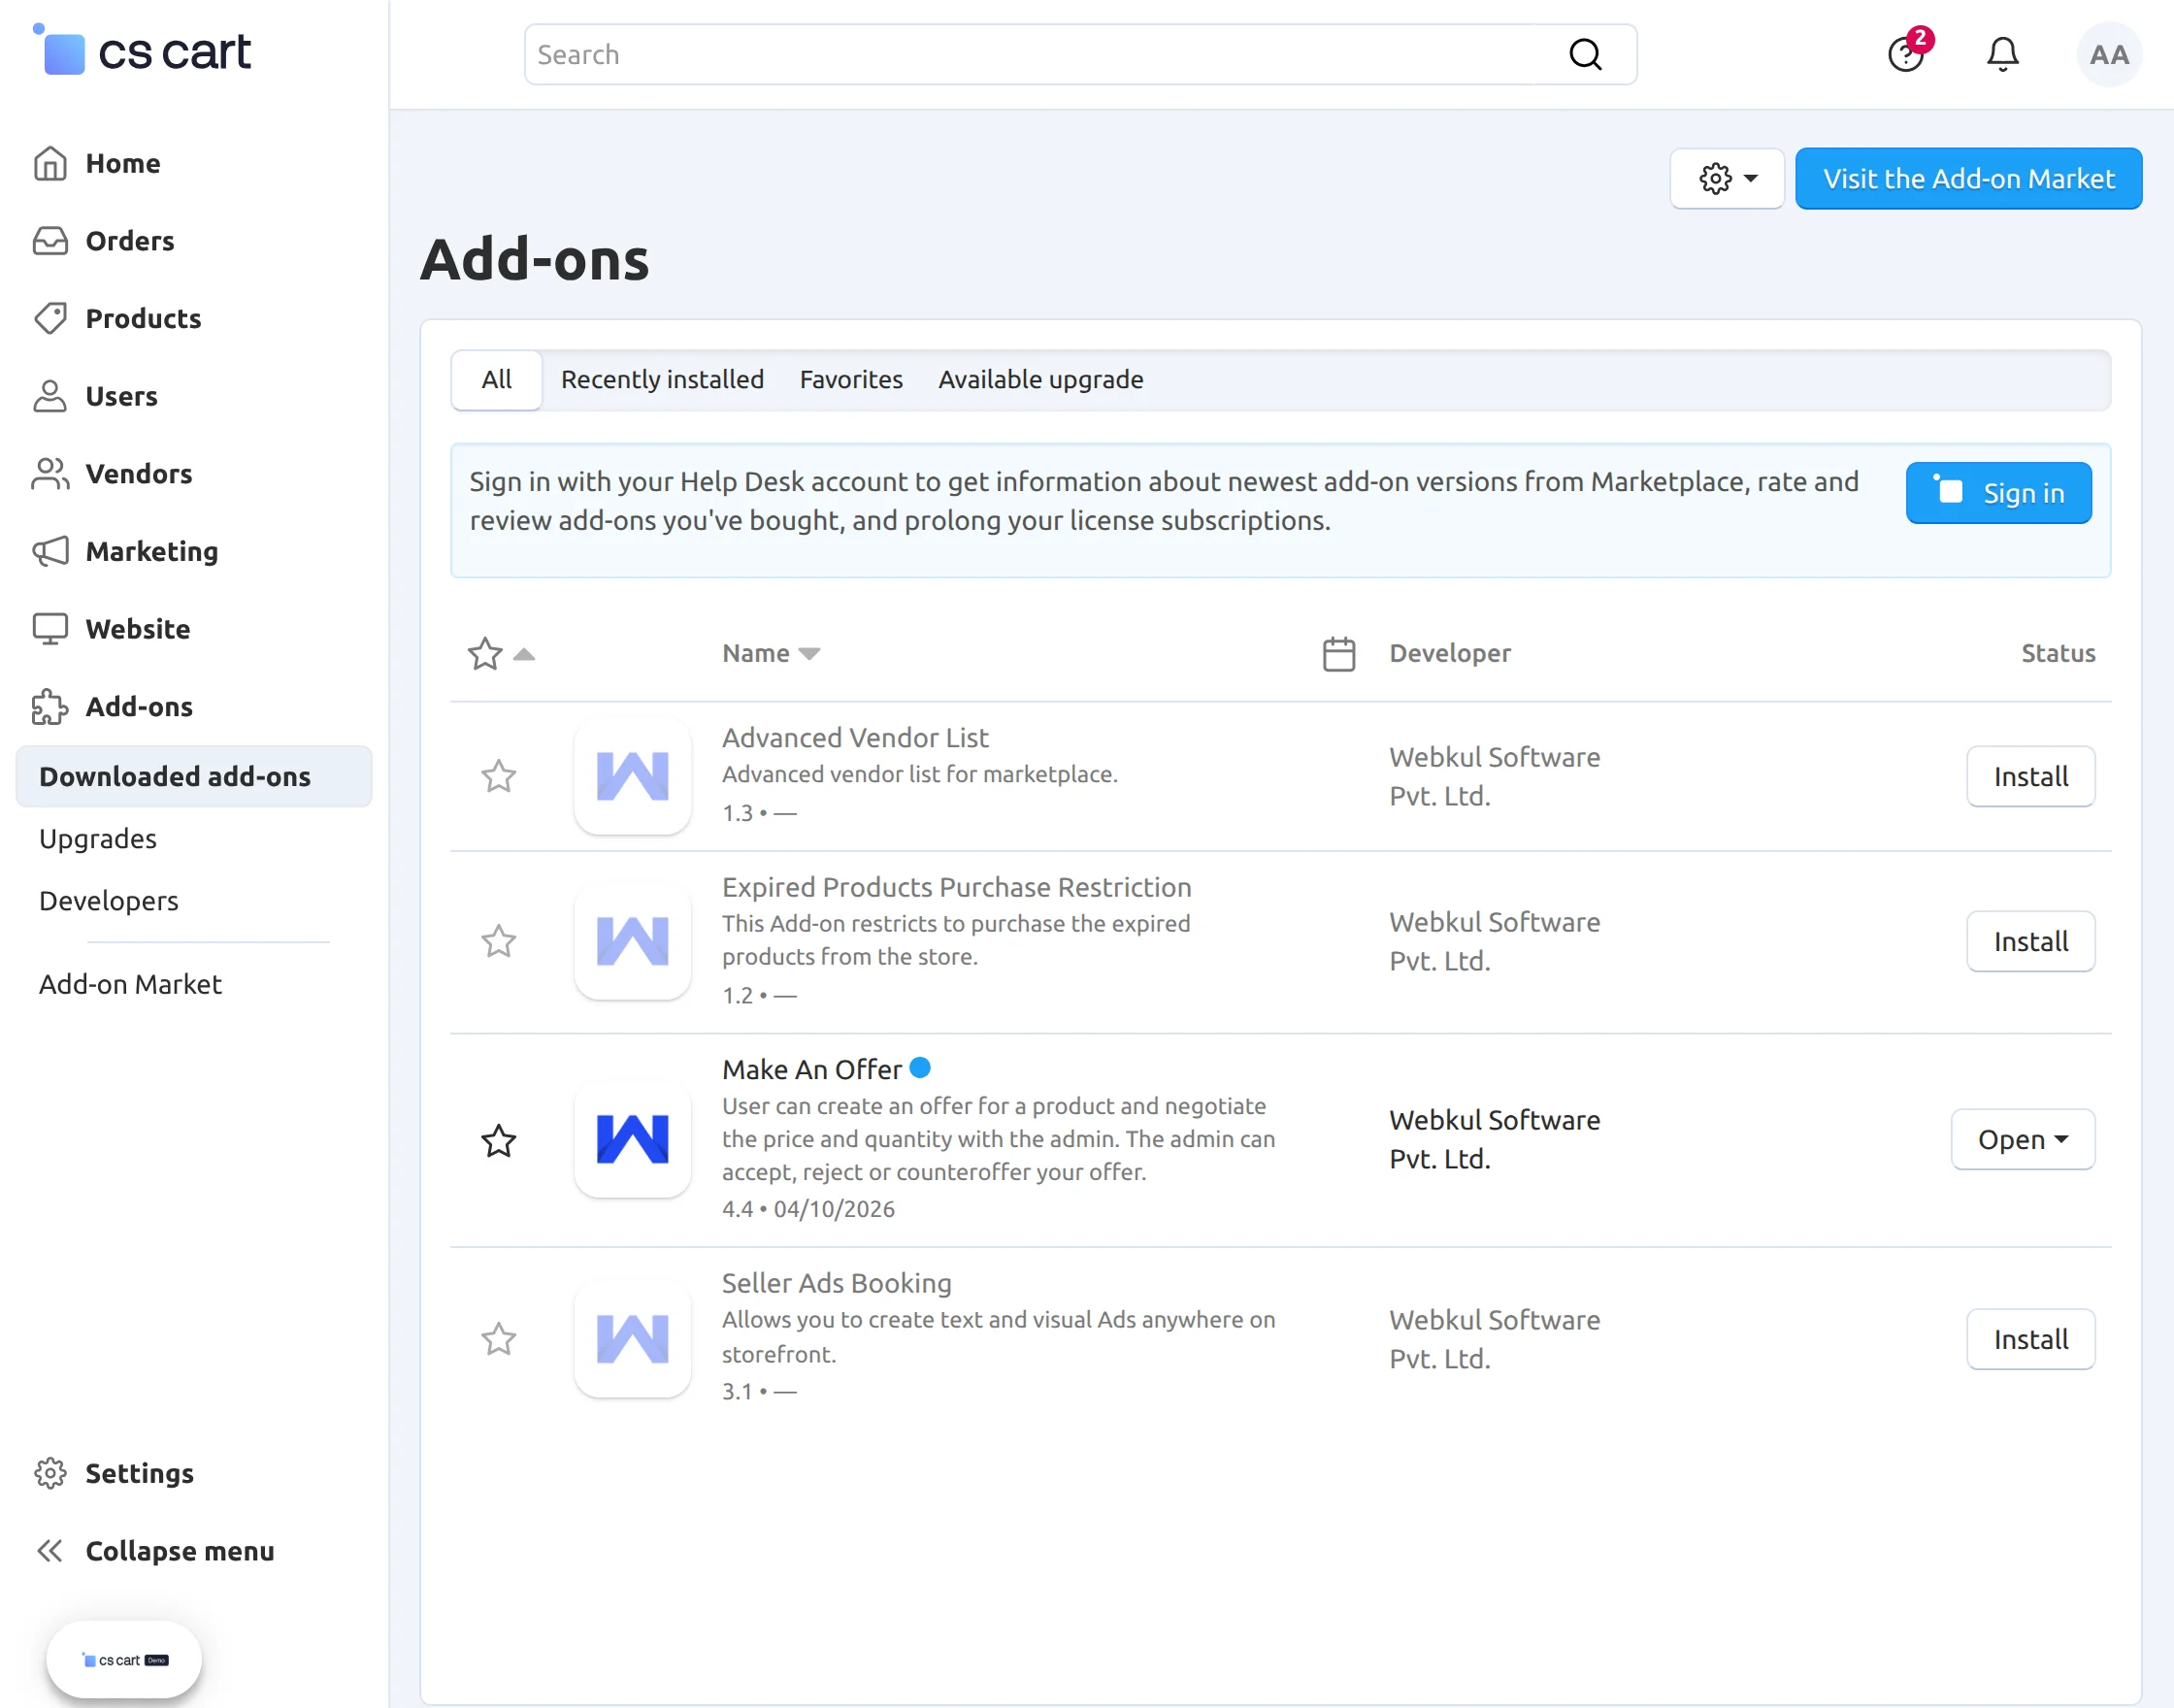The height and width of the screenshot is (1708, 2174).
Task: Click the Settings gear icon in sidebar
Action: point(50,1473)
